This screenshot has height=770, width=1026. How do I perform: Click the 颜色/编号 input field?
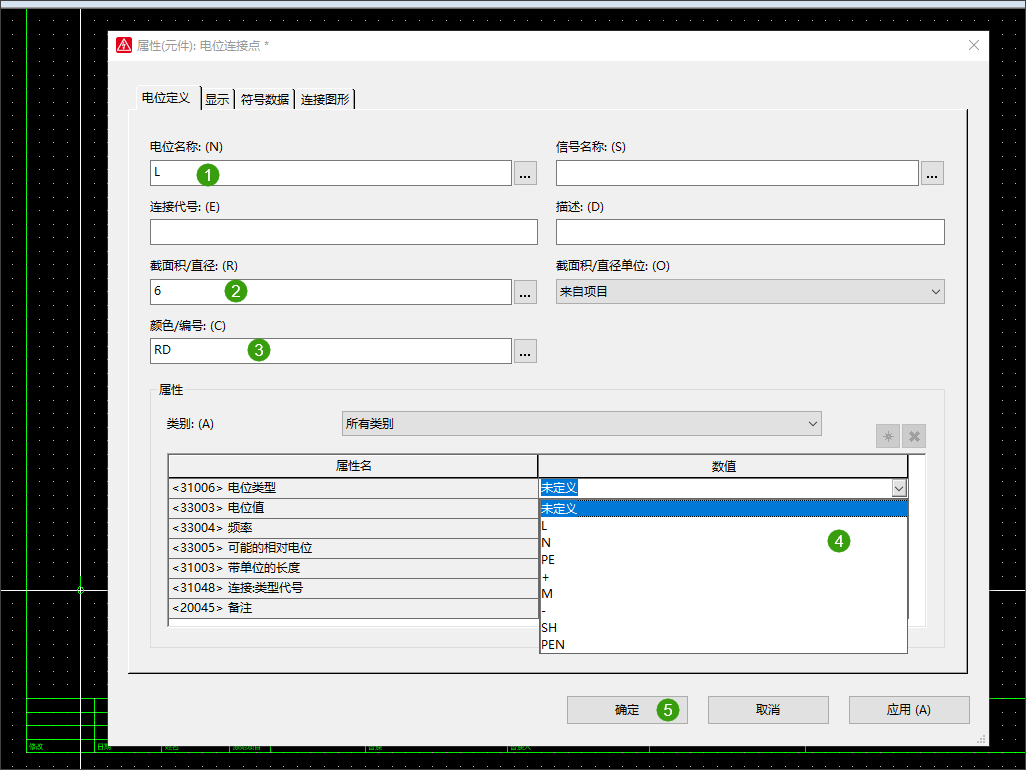click(330, 351)
